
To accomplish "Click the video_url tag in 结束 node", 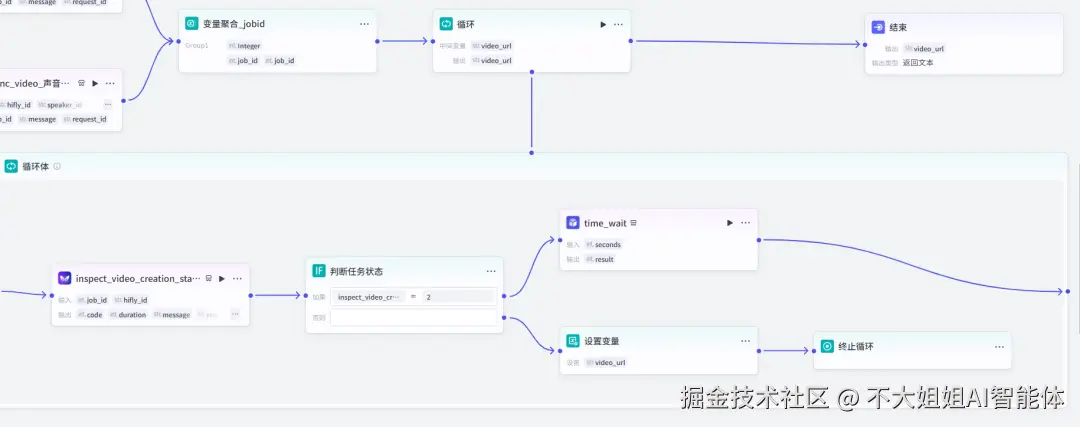I will (924, 48).
